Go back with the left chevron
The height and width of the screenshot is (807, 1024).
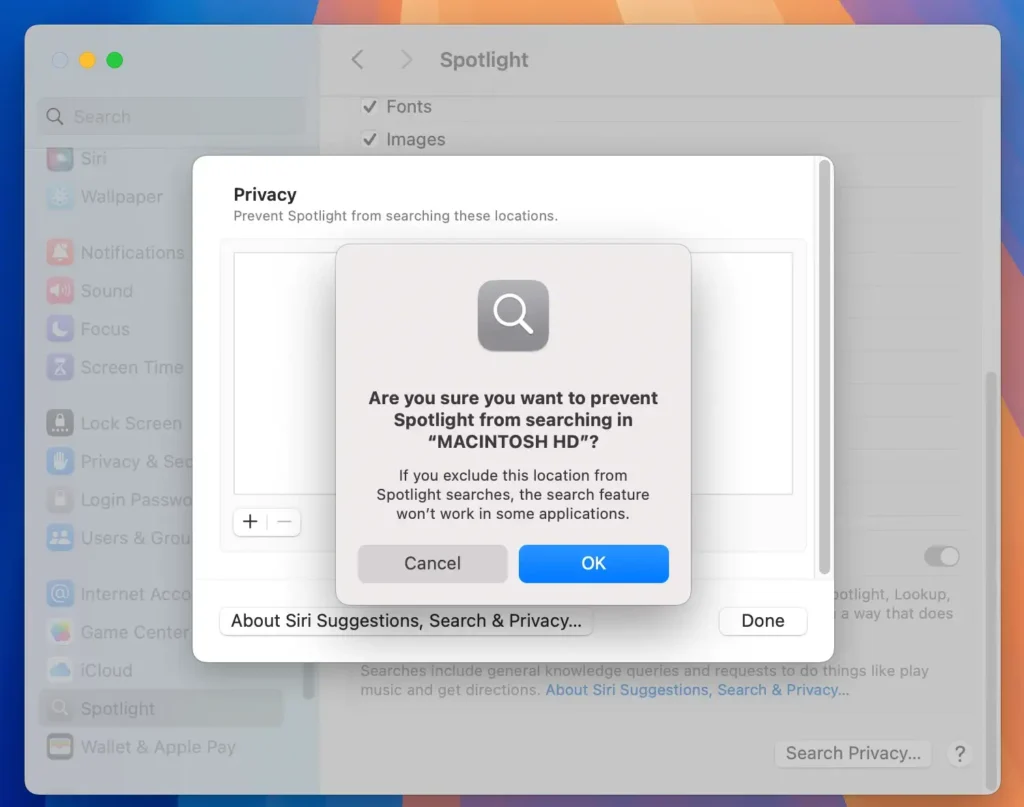click(x=358, y=60)
